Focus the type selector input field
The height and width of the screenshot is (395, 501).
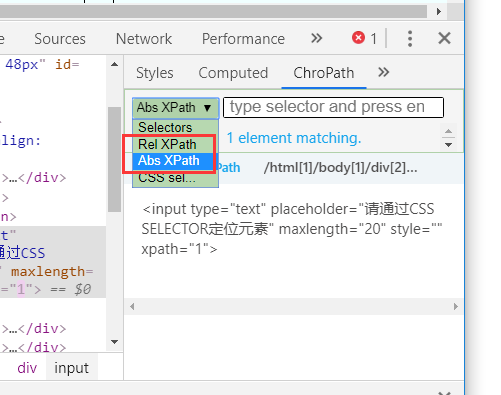coord(333,107)
